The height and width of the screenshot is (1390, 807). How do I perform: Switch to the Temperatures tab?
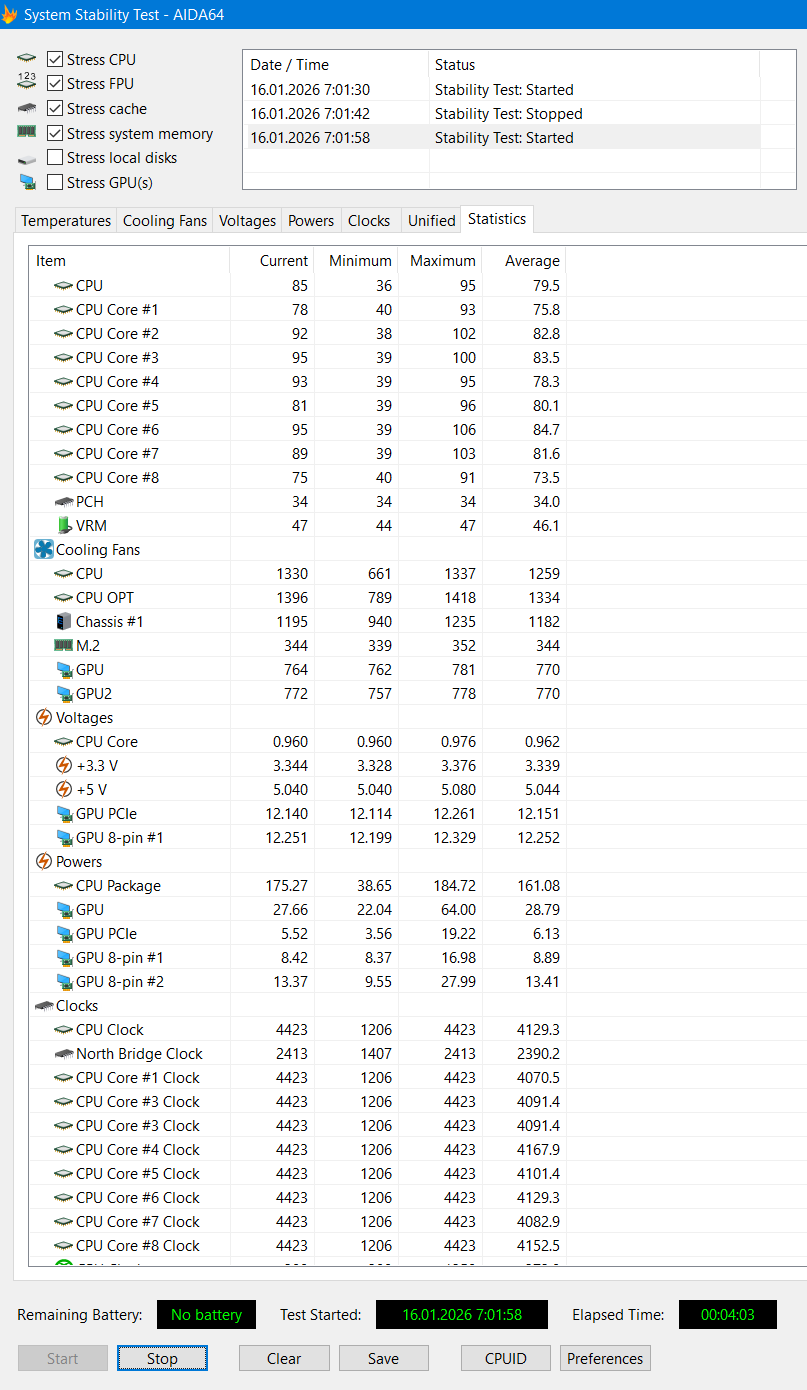point(66,221)
